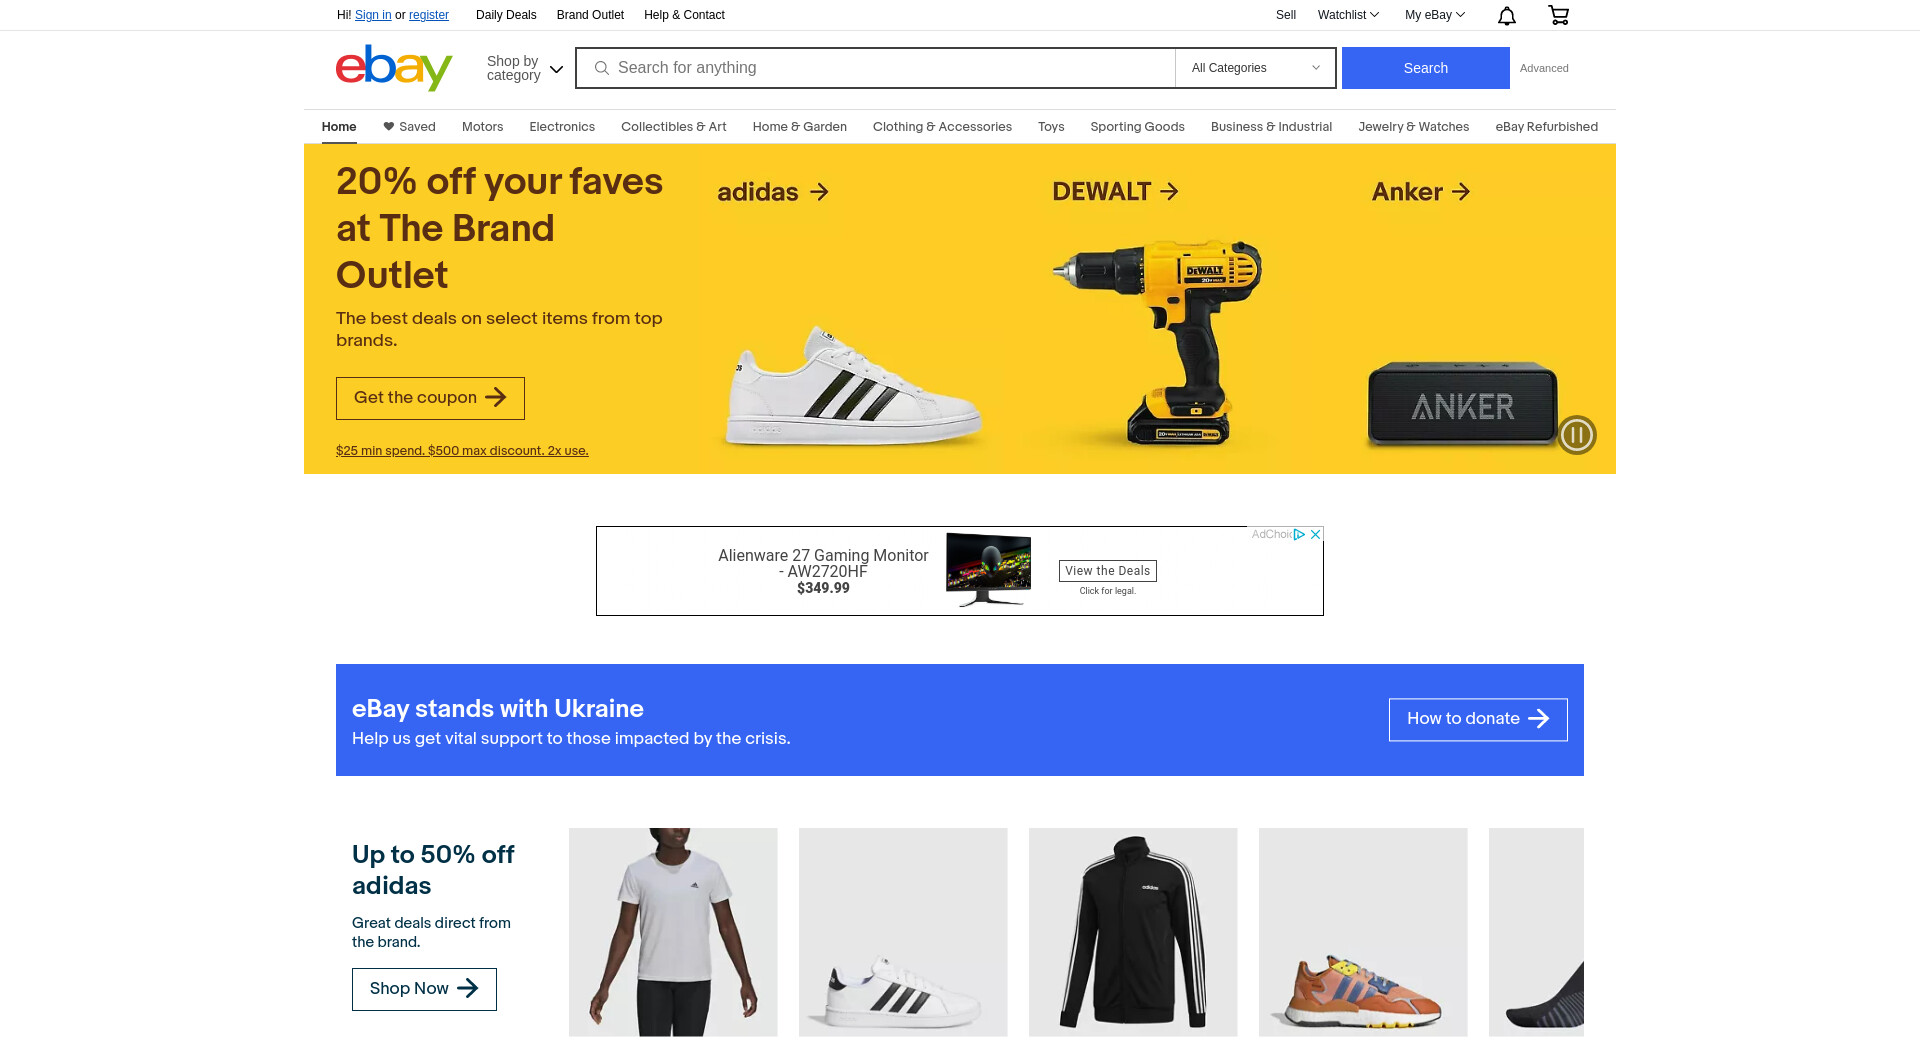This screenshot has height=1040, width=1920.
Task: Open the Anker arrow banner link
Action: coord(1421,192)
